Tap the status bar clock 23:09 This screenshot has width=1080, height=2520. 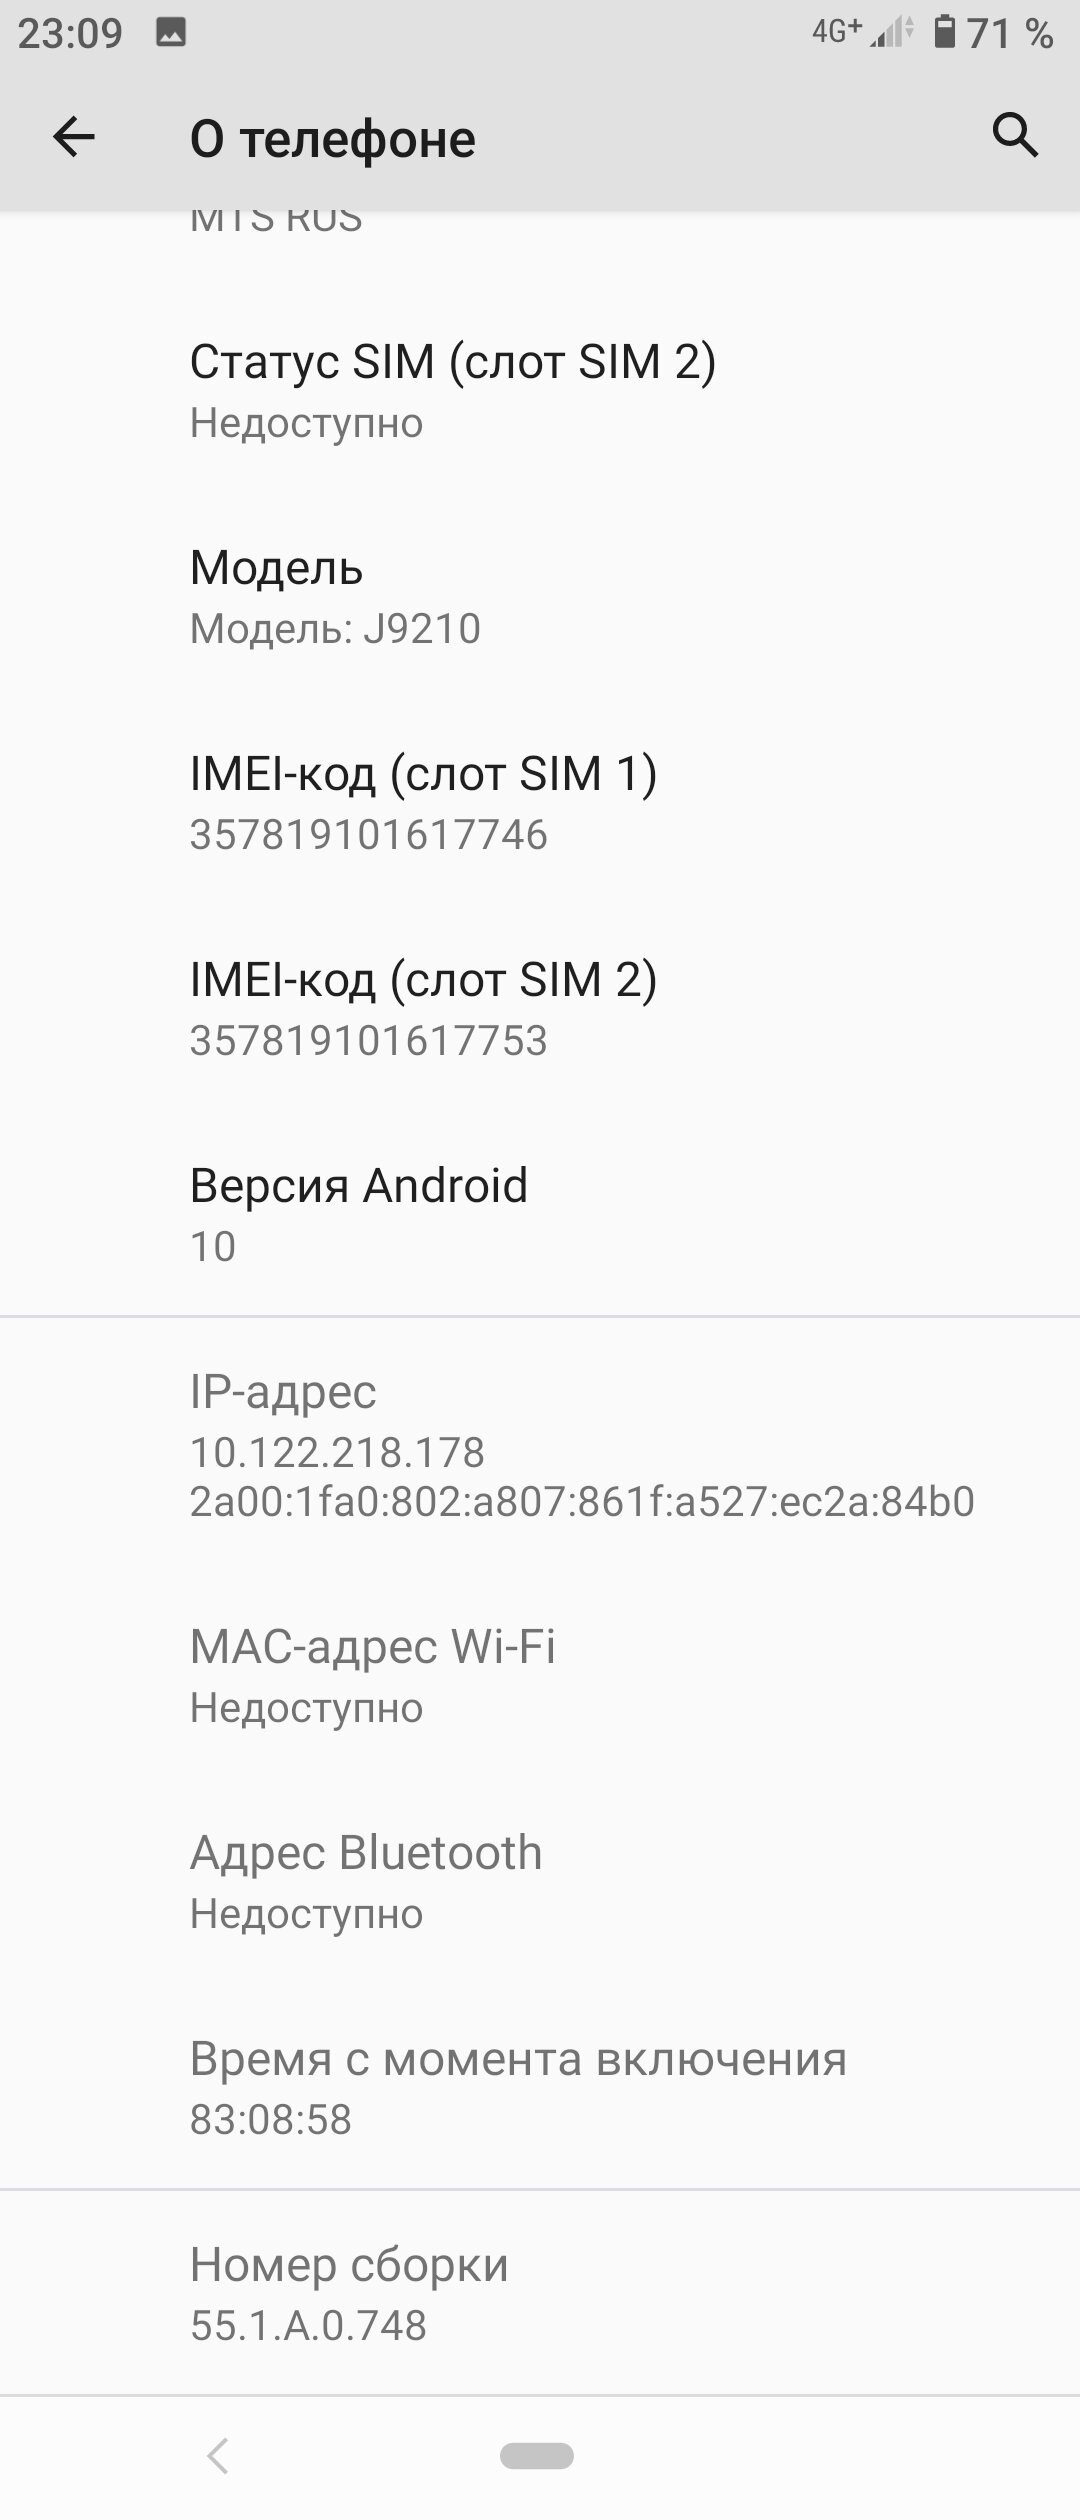point(70,34)
